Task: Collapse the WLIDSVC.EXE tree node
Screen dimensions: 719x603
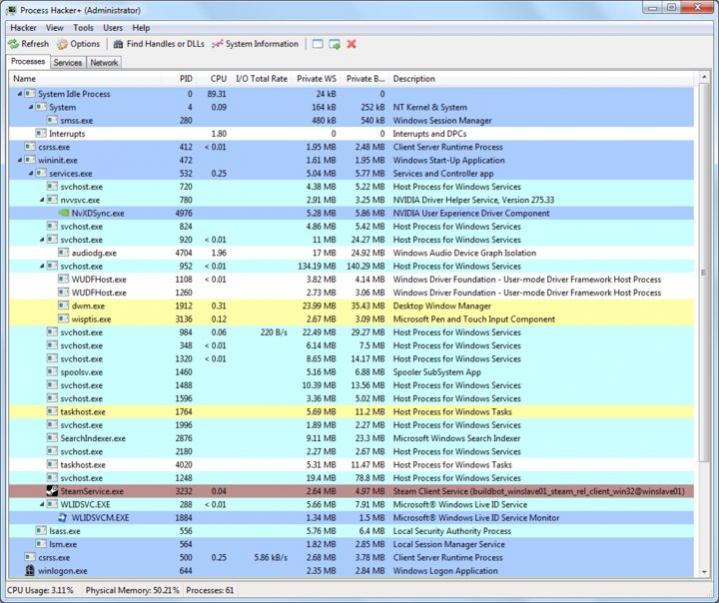Action: tap(41, 505)
